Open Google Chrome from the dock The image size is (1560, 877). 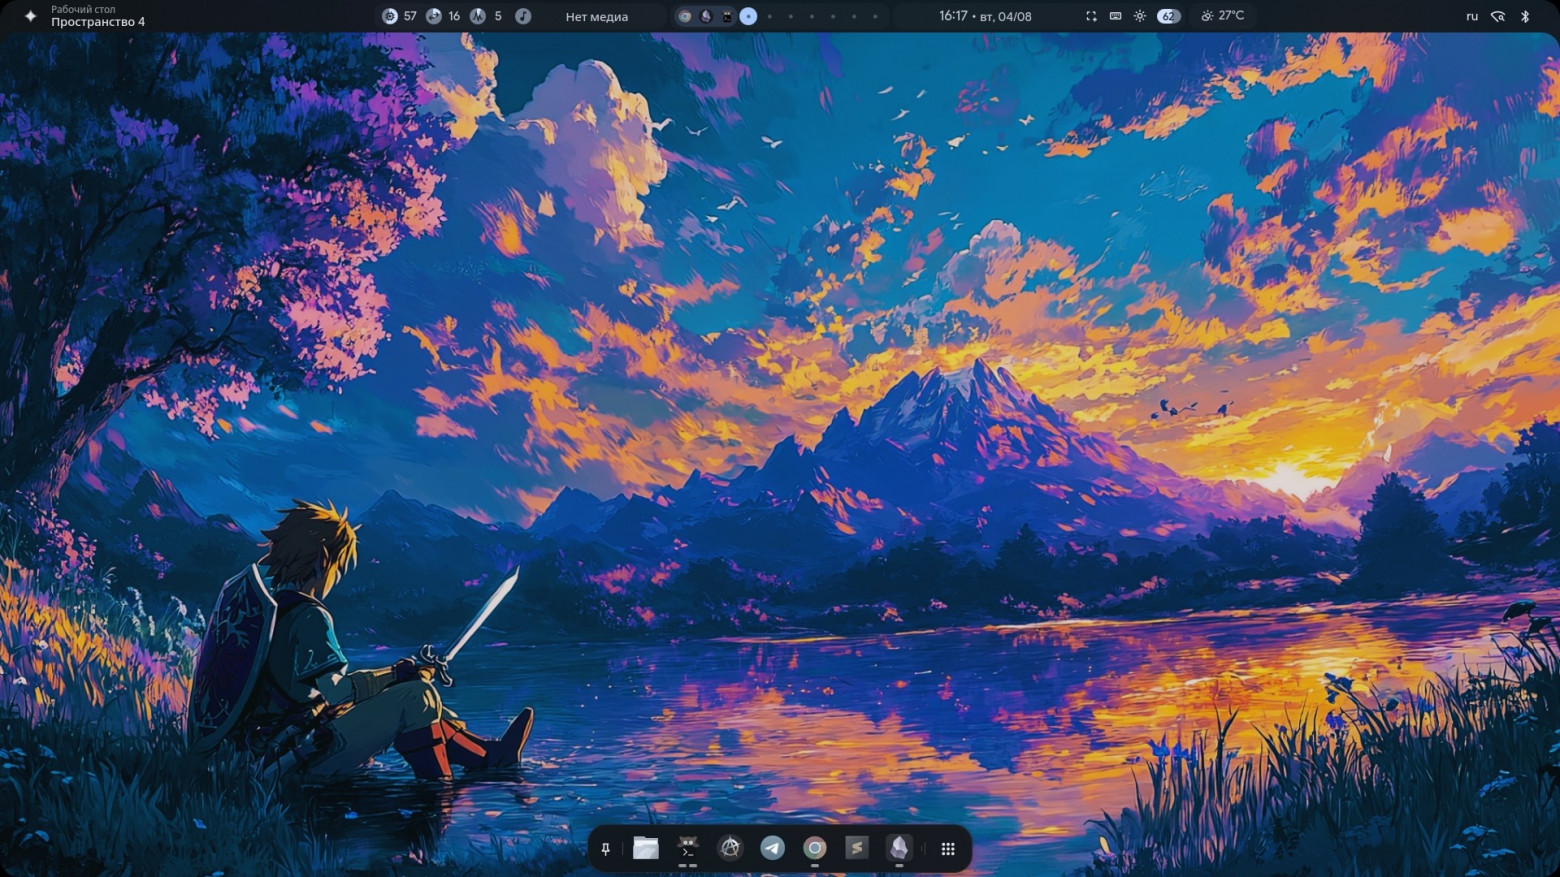815,848
